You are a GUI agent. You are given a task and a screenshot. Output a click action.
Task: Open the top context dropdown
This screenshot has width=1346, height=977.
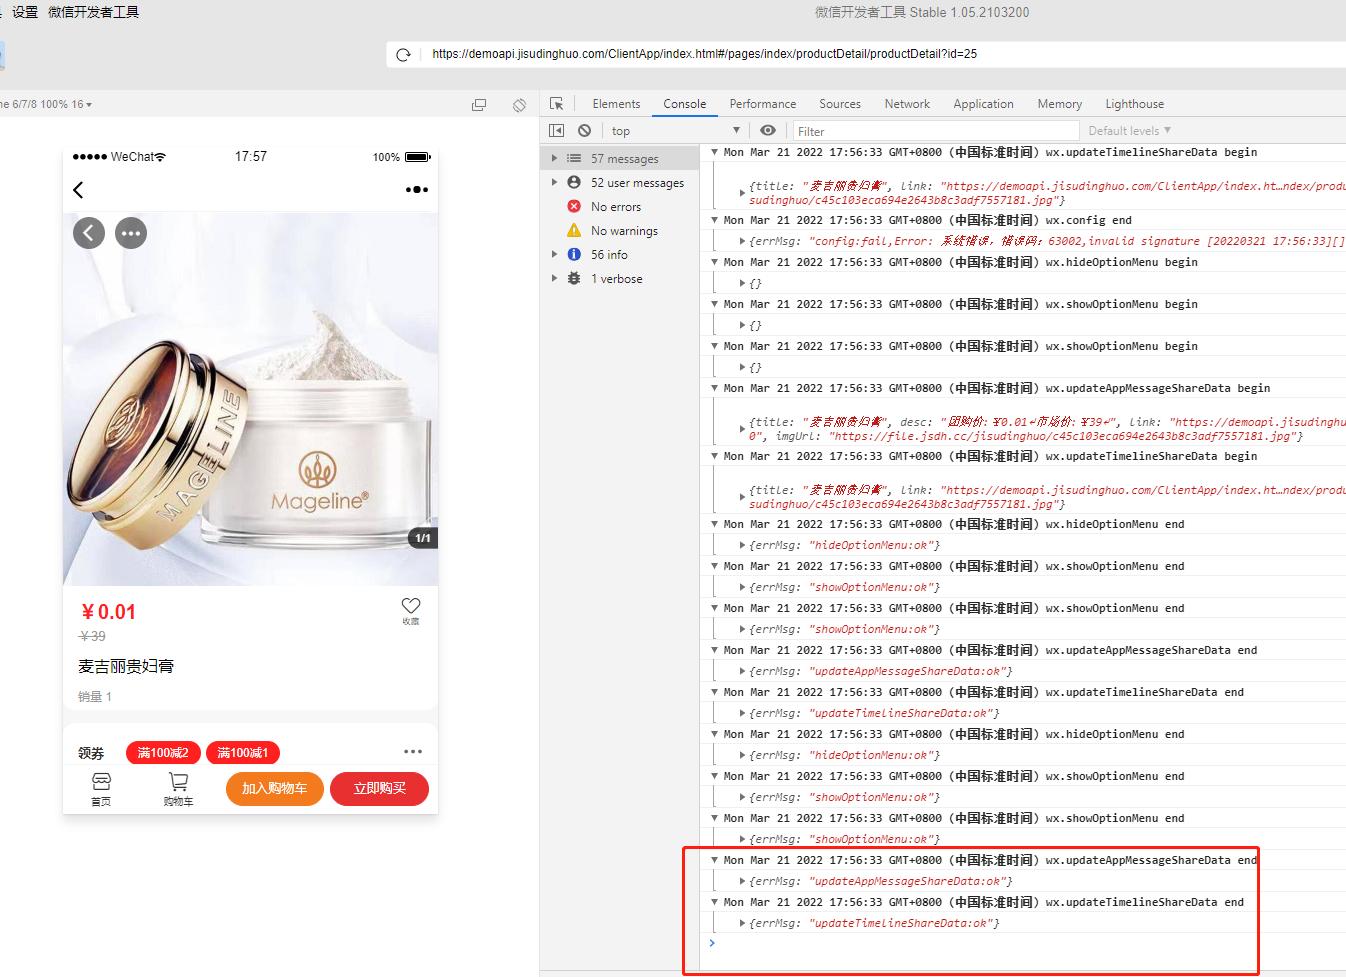(675, 131)
